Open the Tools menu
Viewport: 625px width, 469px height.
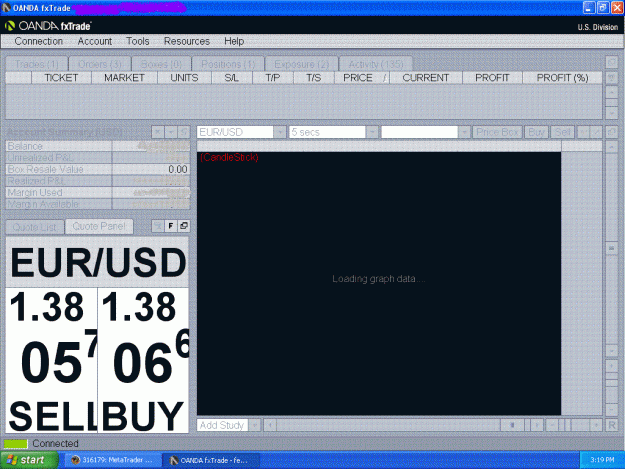pos(138,41)
